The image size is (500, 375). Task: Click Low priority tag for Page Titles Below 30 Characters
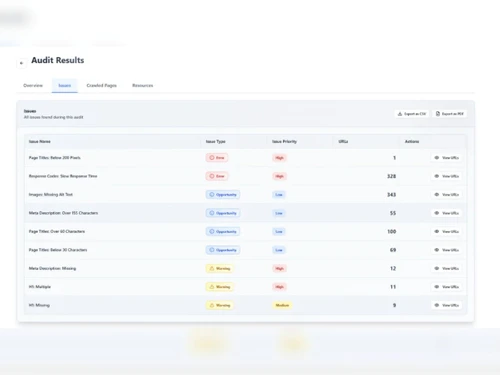click(279, 250)
